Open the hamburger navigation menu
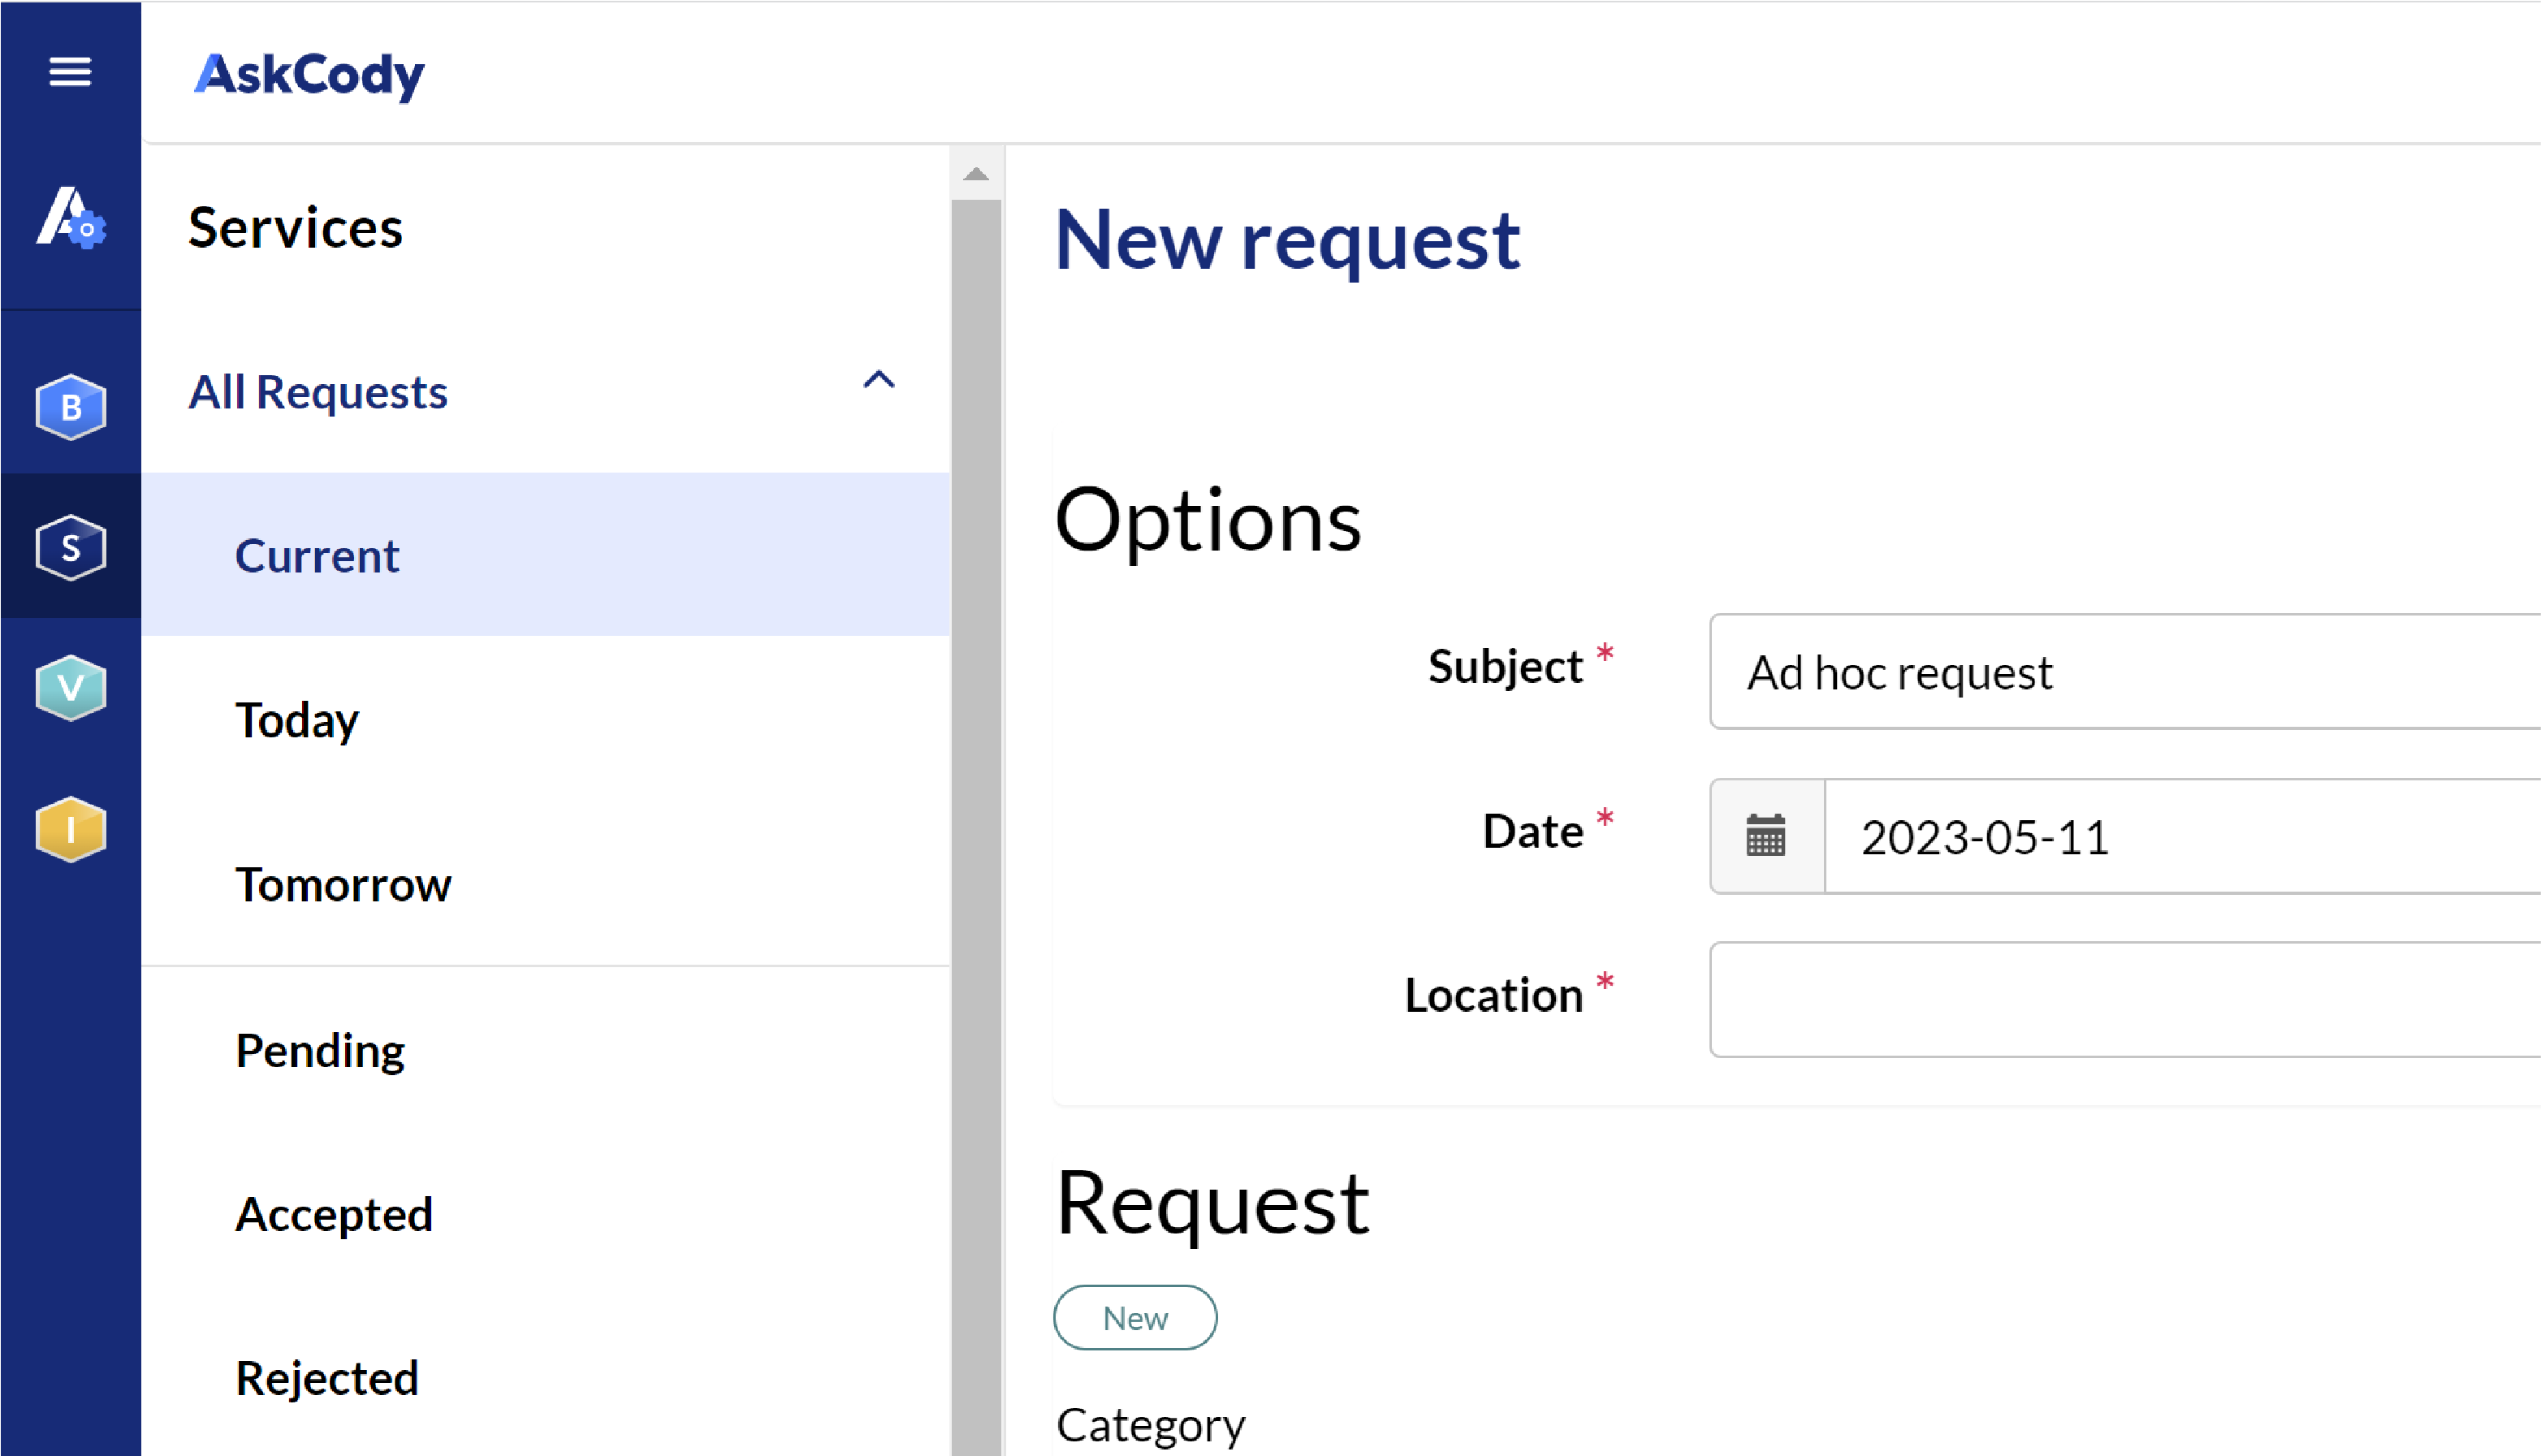The image size is (2541, 1456). click(x=70, y=73)
